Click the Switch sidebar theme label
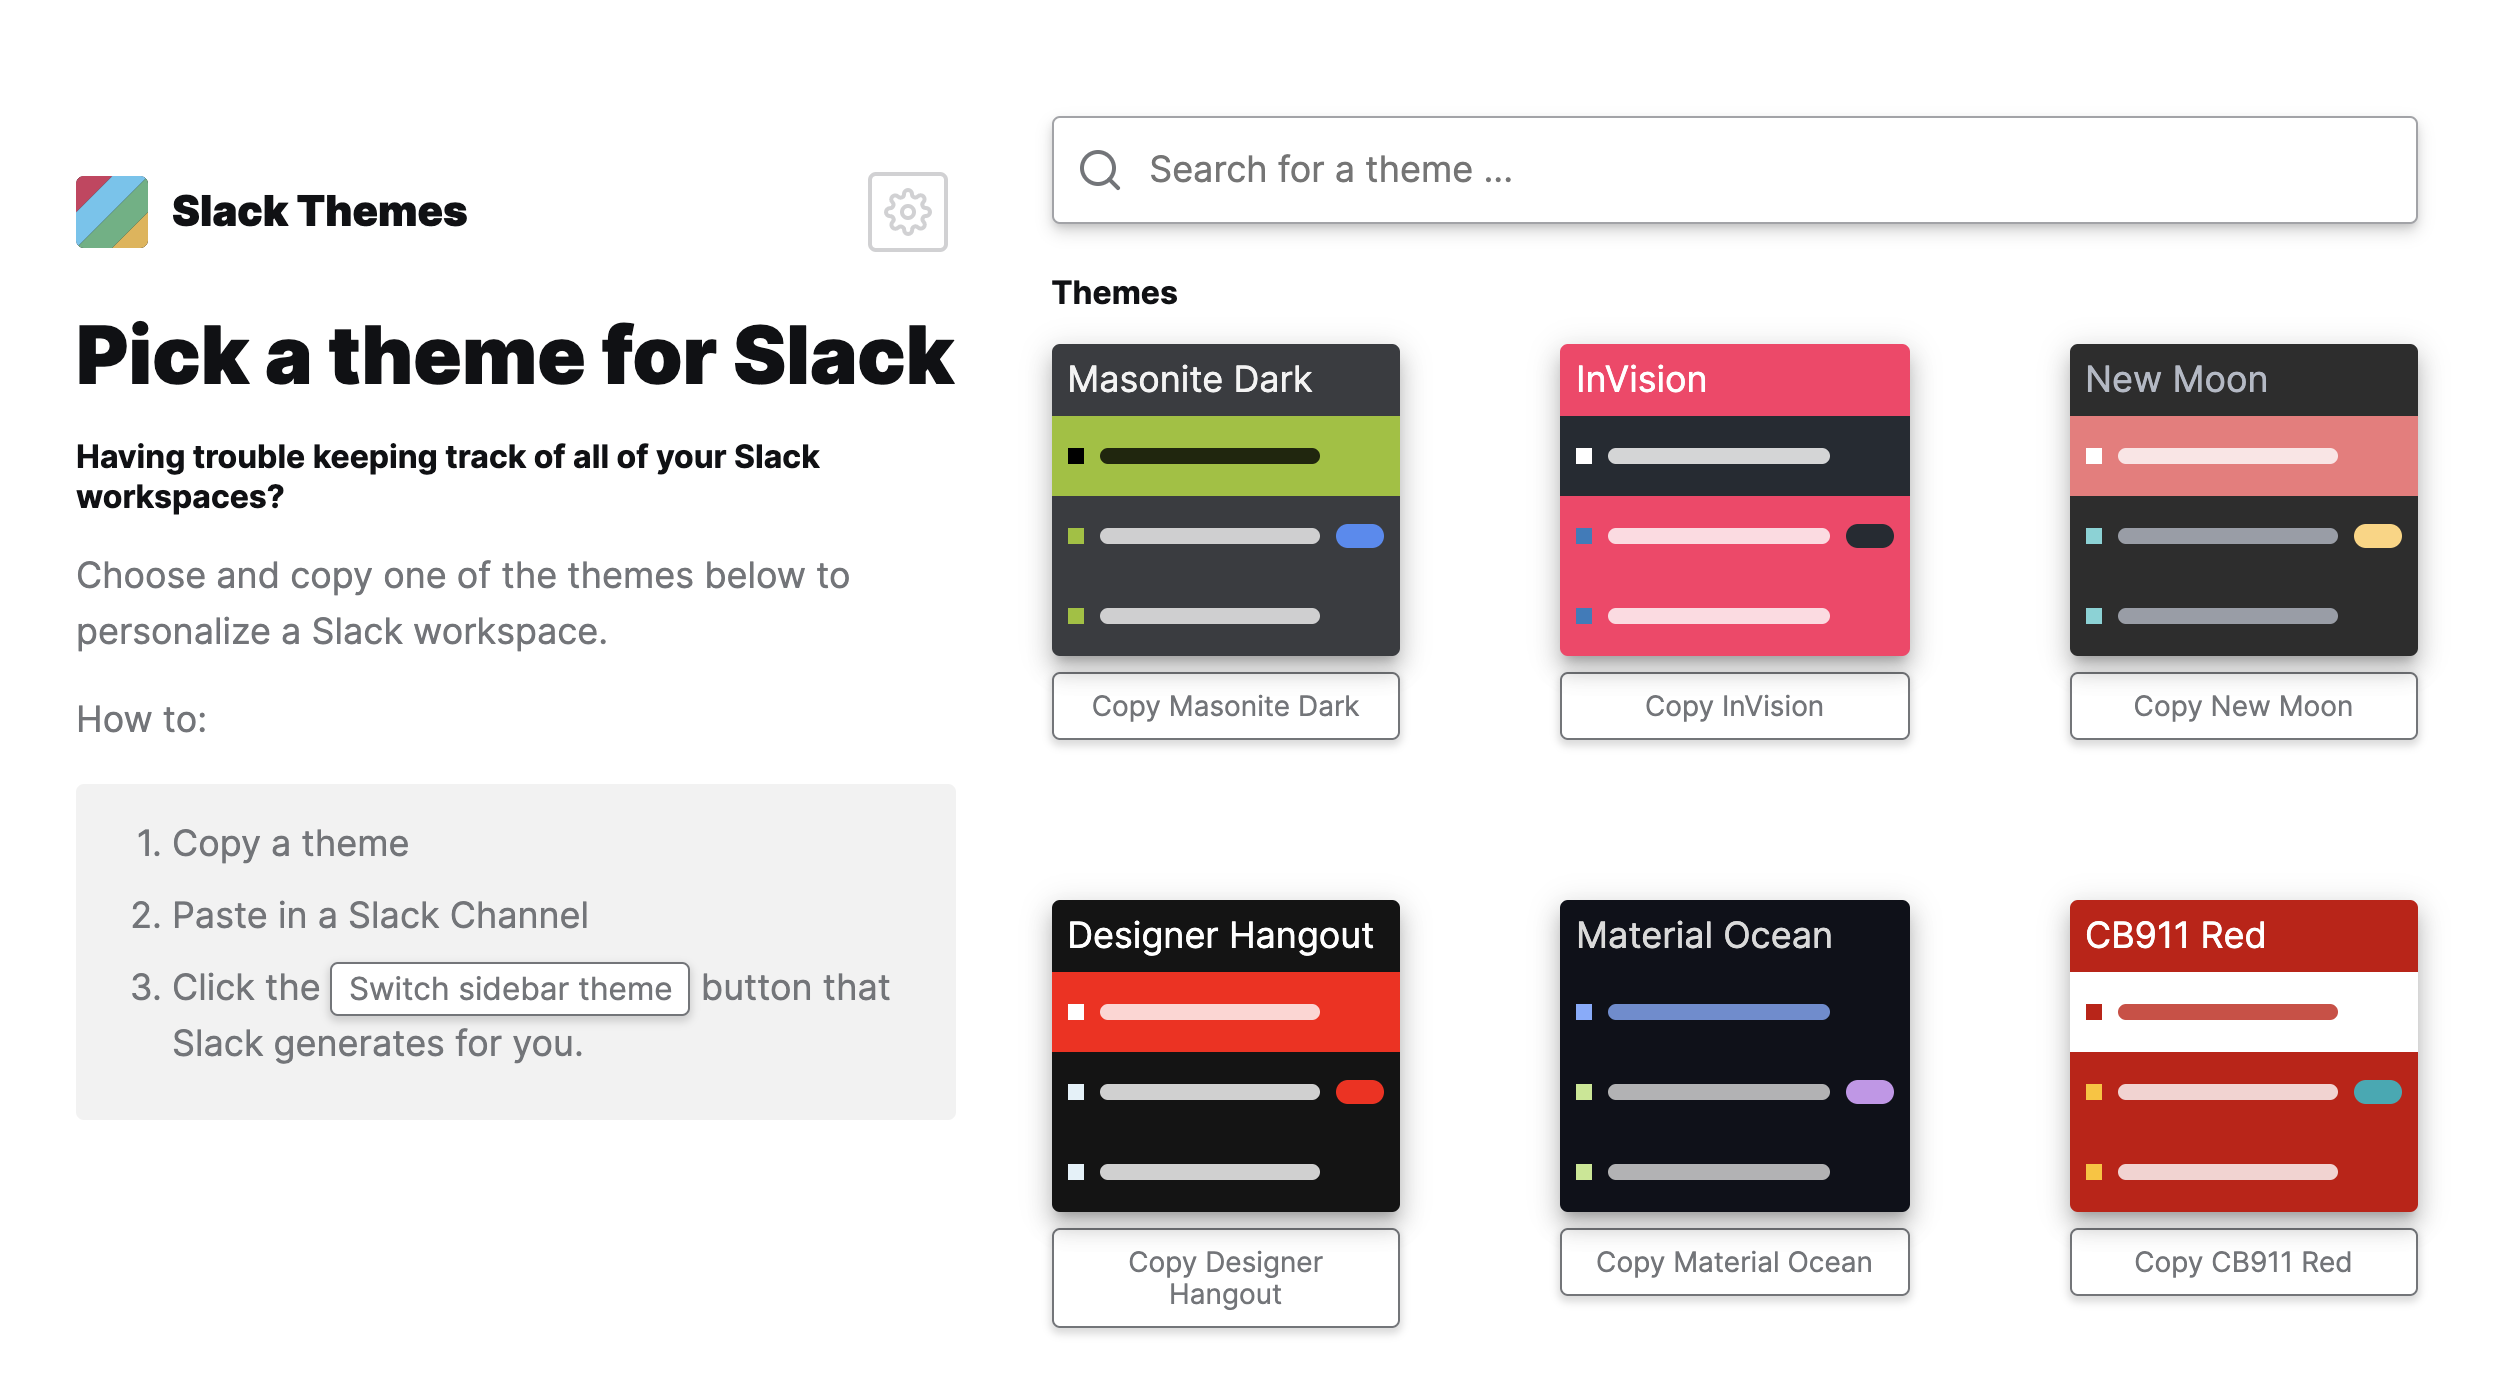Viewport: 2498px width, 1384px height. [x=510, y=989]
